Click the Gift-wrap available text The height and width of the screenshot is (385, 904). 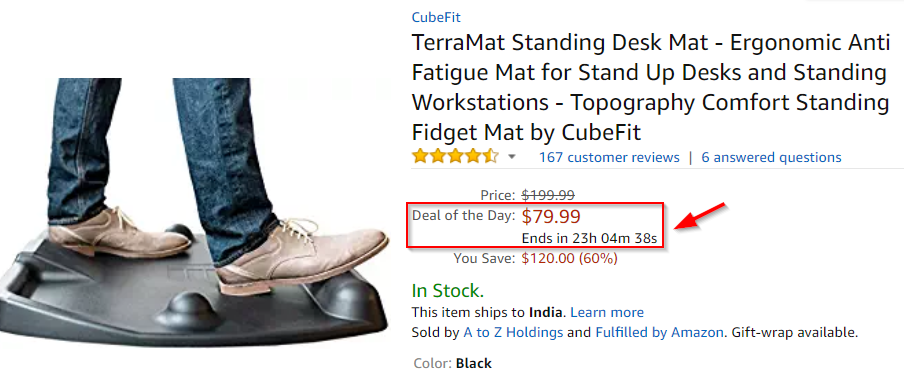pyautogui.click(x=794, y=333)
